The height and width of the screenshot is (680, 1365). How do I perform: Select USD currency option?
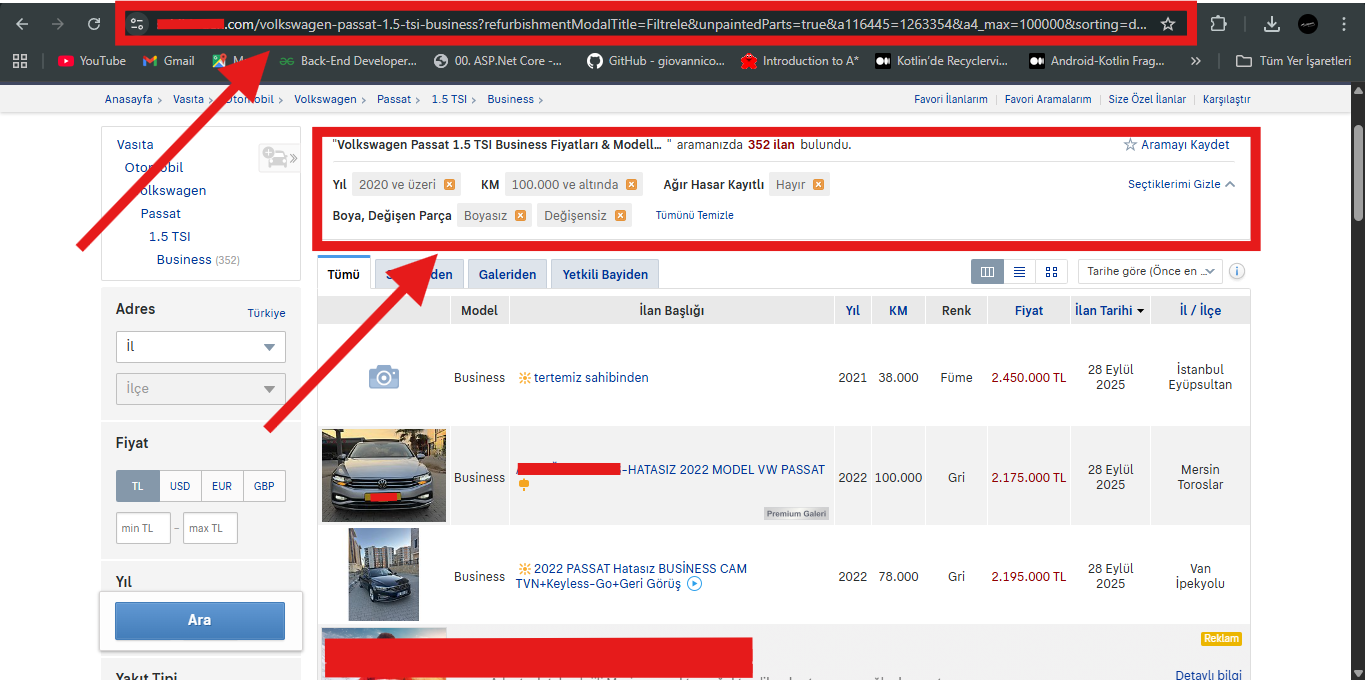180,486
